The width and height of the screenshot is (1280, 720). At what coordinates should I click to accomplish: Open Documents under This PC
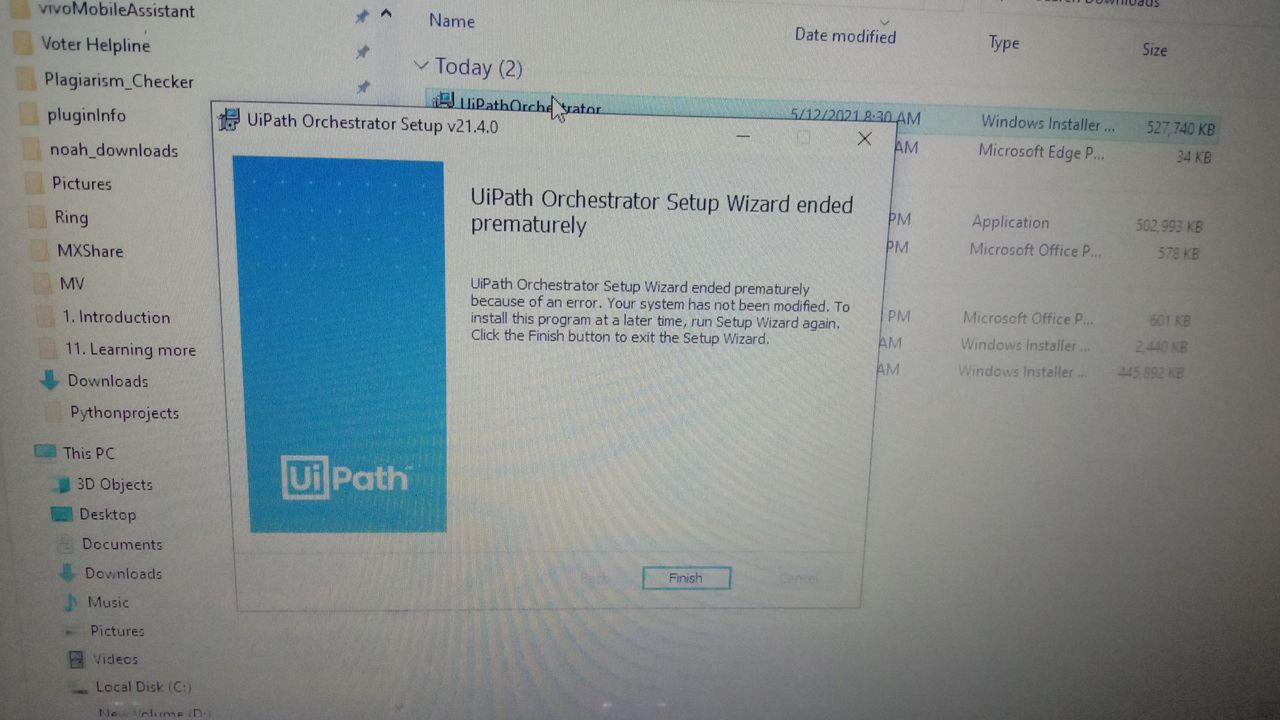(x=122, y=544)
